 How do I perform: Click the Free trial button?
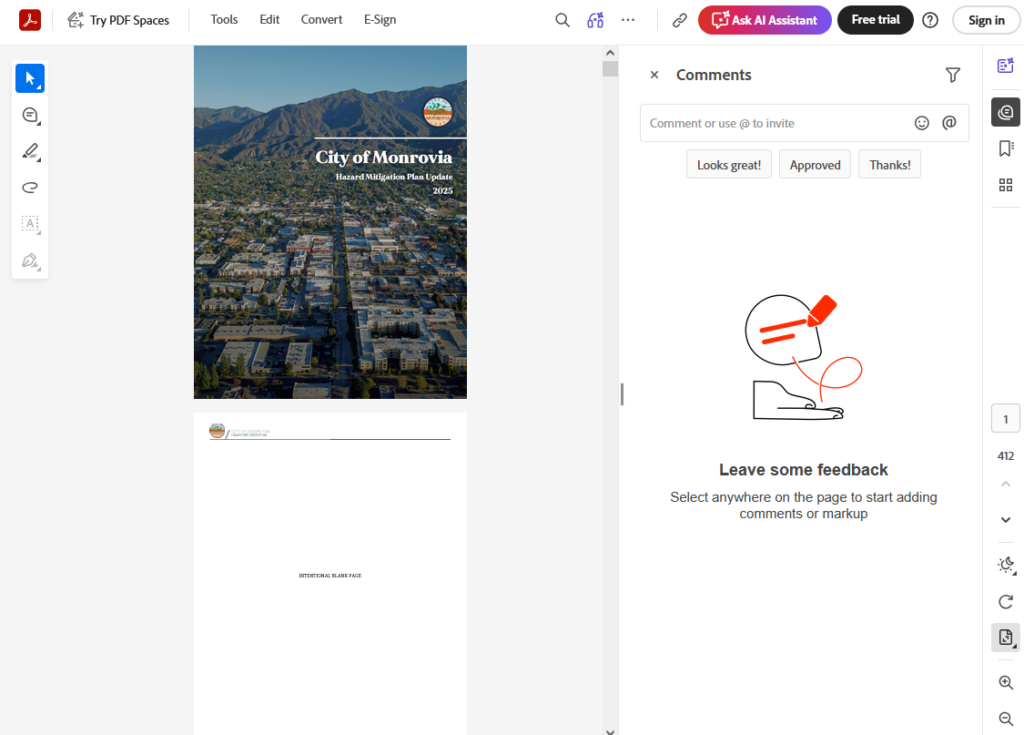pos(875,20)
